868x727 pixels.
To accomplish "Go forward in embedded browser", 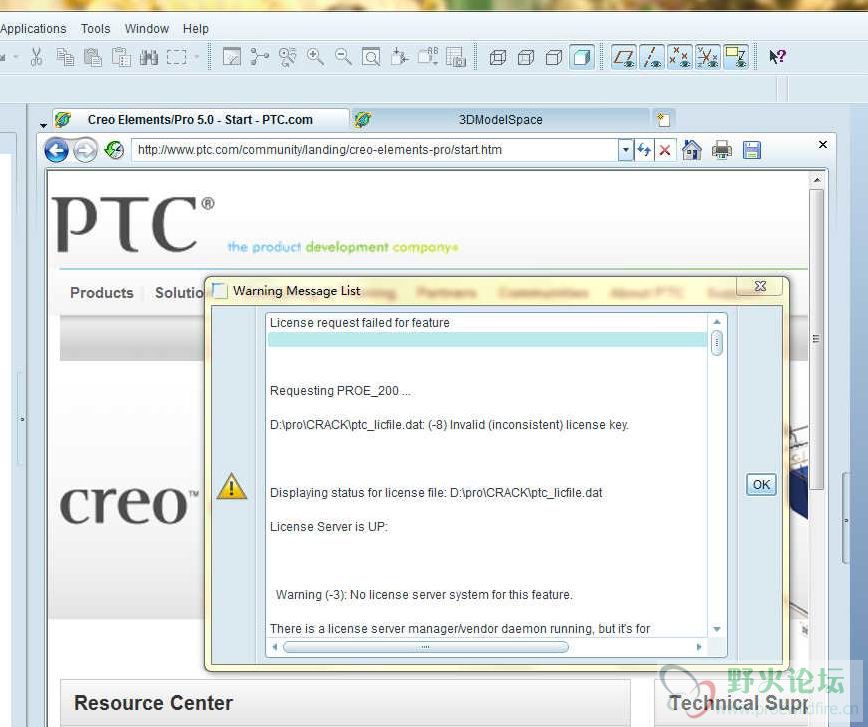I will pyautogui.click(x=85, y=150).
